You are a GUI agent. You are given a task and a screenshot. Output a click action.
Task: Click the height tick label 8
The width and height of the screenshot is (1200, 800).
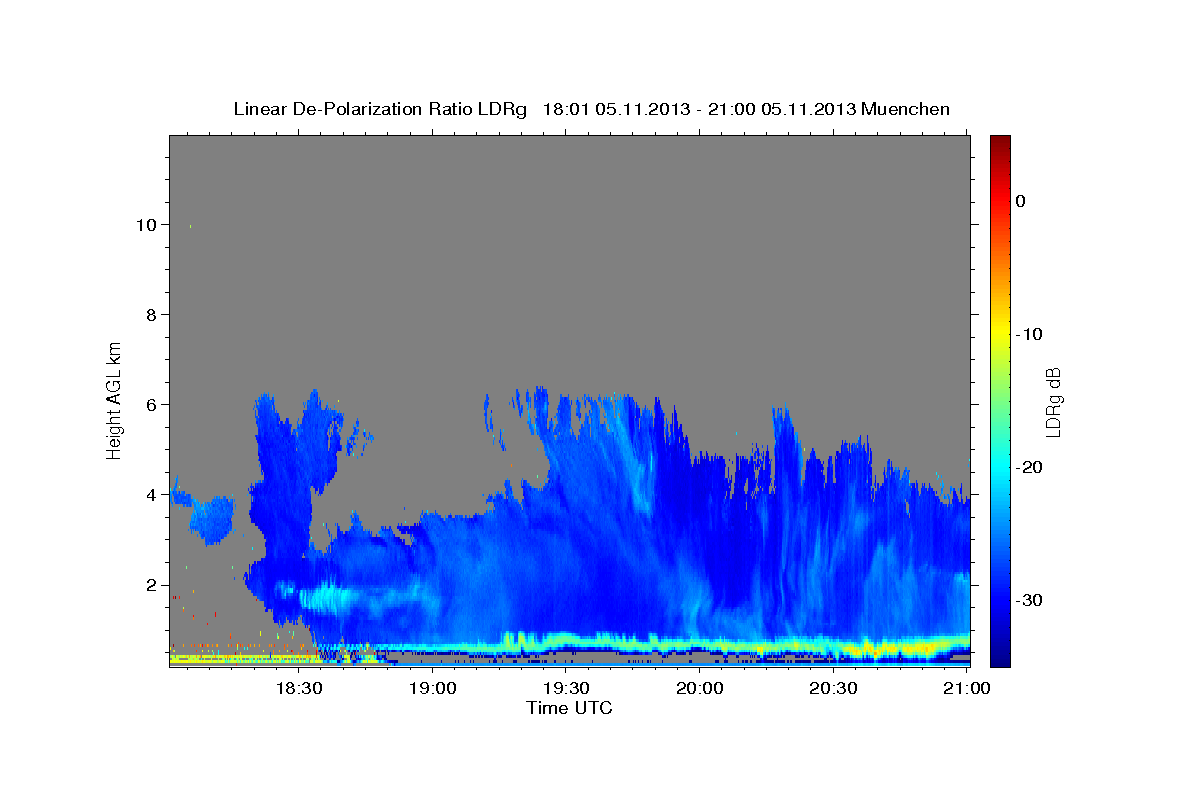coord(152,315)
